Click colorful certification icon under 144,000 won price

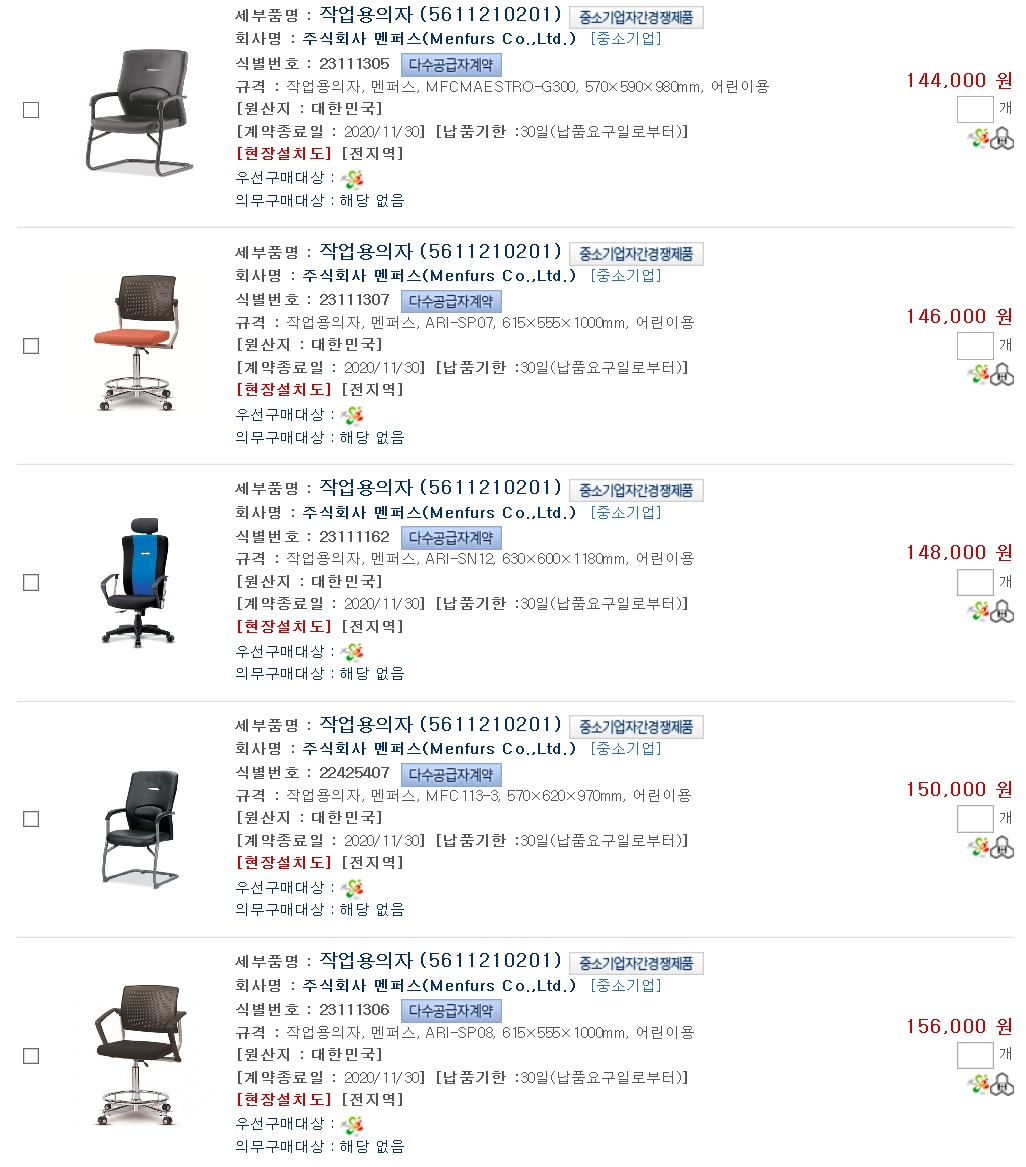[978, 138]
